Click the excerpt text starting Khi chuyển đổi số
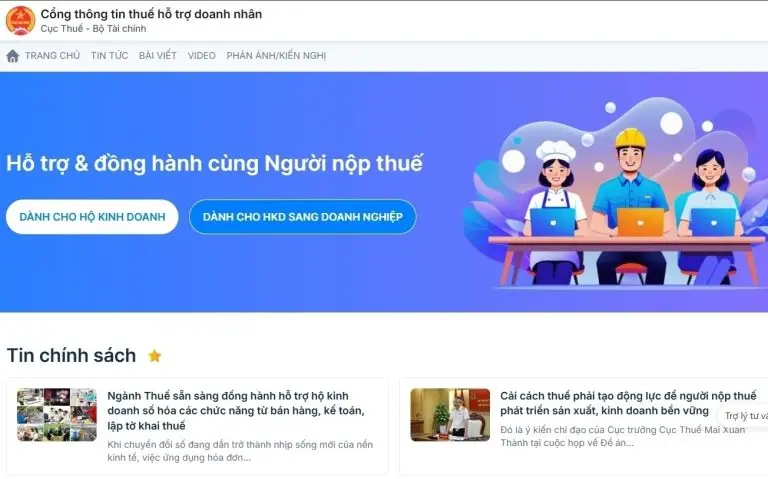The width and height of the screenshot is (768, 479). (x=240, y=451)
